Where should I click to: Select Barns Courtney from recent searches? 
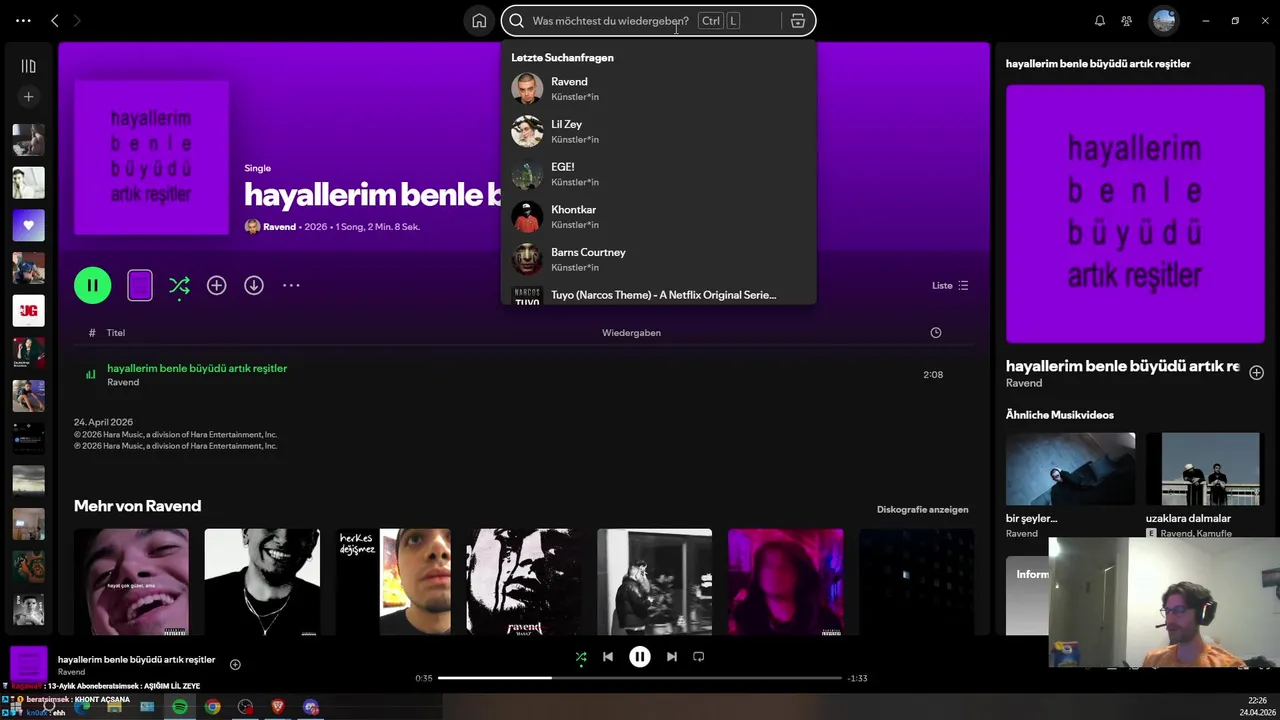tap(658, 259)
